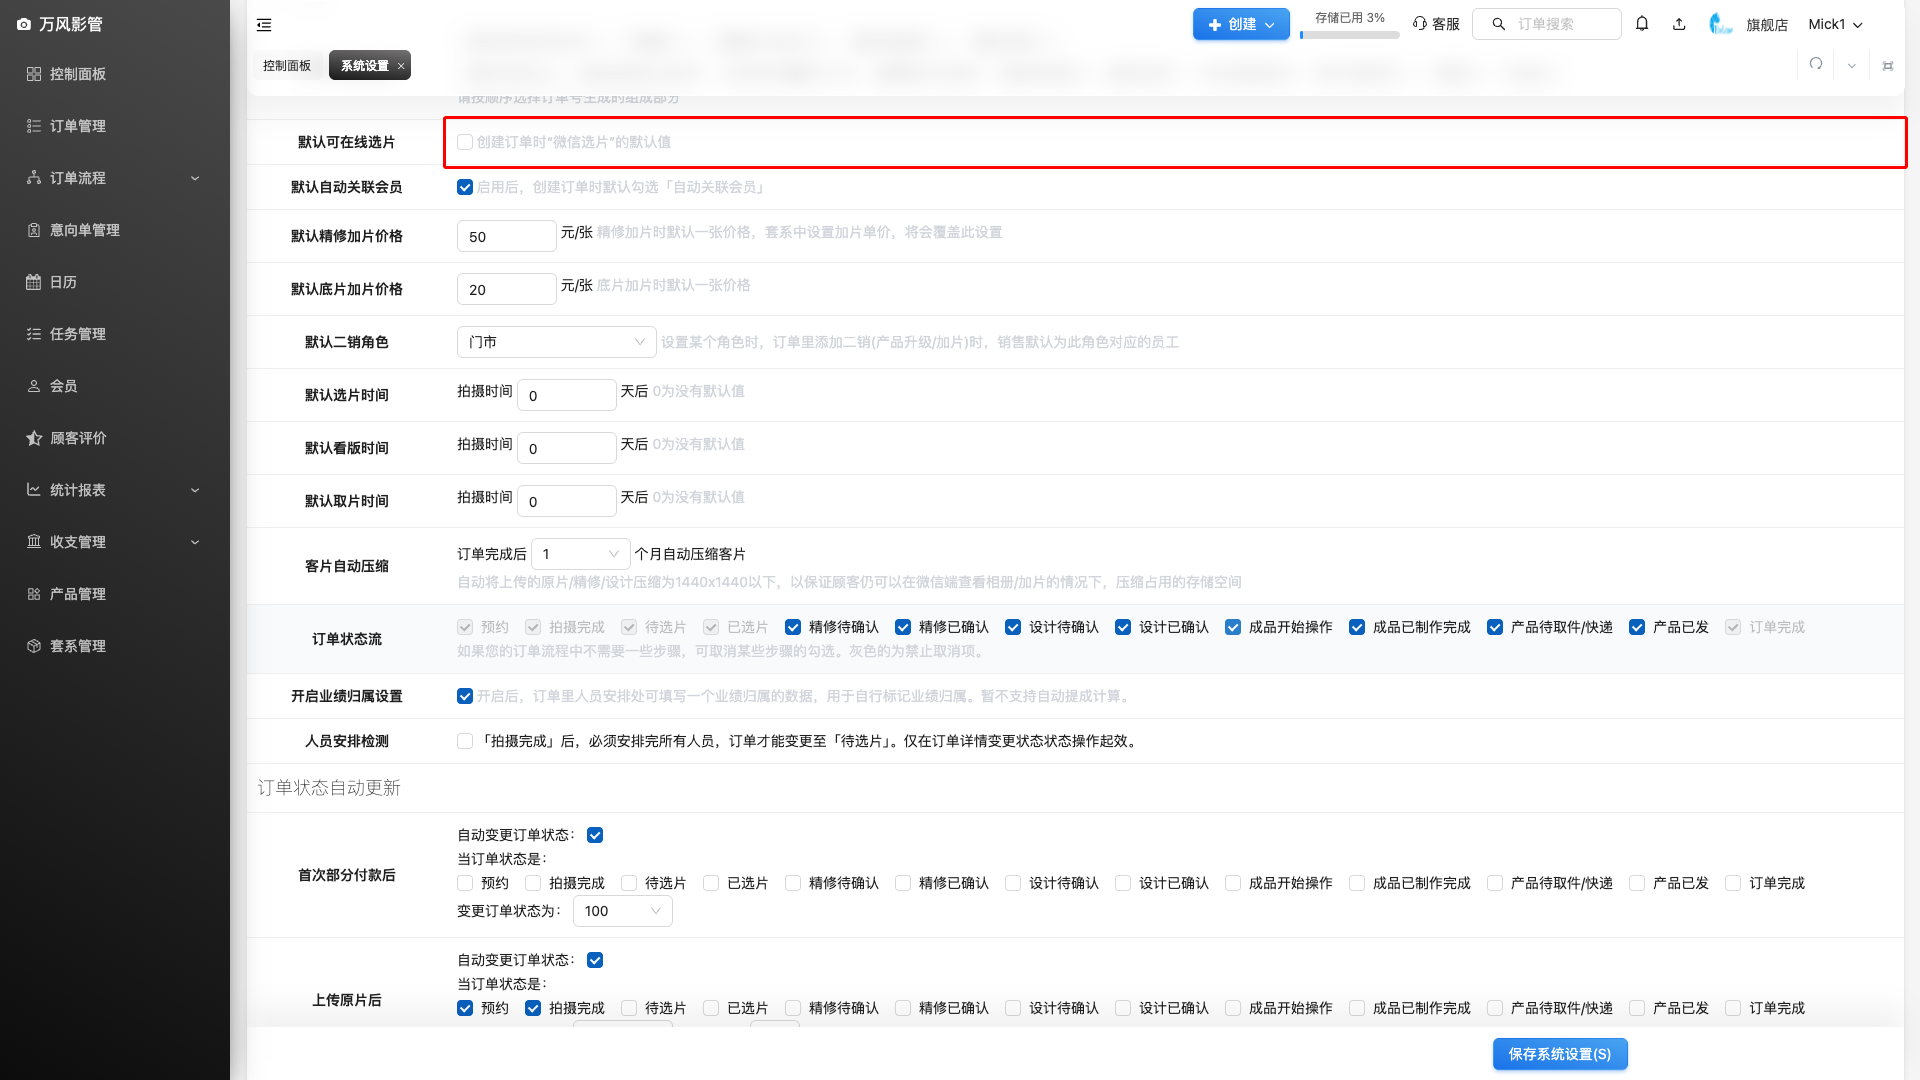Click the 万风影管 camera logo icon
The height and width of the screenshot is (1080, 1920).
tap(24, 24)
